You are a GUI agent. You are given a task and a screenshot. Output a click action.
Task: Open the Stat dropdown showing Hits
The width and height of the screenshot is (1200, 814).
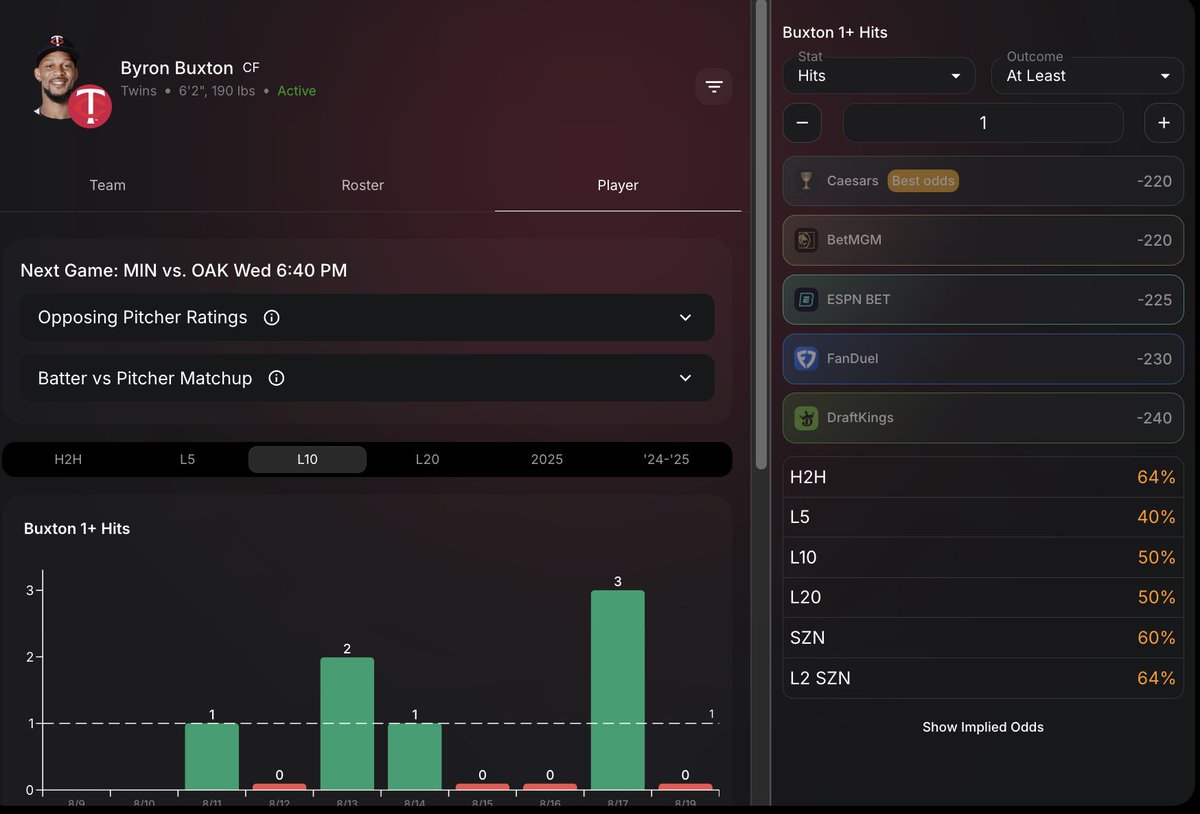point(879,75)
